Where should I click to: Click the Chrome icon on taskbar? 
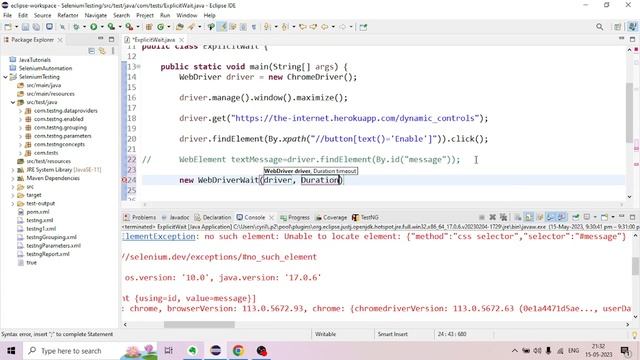tap(238, 351)
